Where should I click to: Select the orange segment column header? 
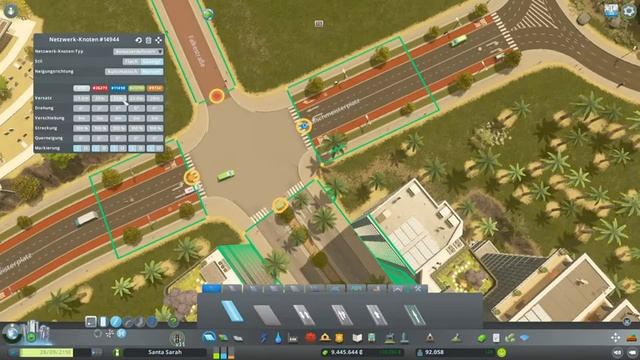[155, 88]
